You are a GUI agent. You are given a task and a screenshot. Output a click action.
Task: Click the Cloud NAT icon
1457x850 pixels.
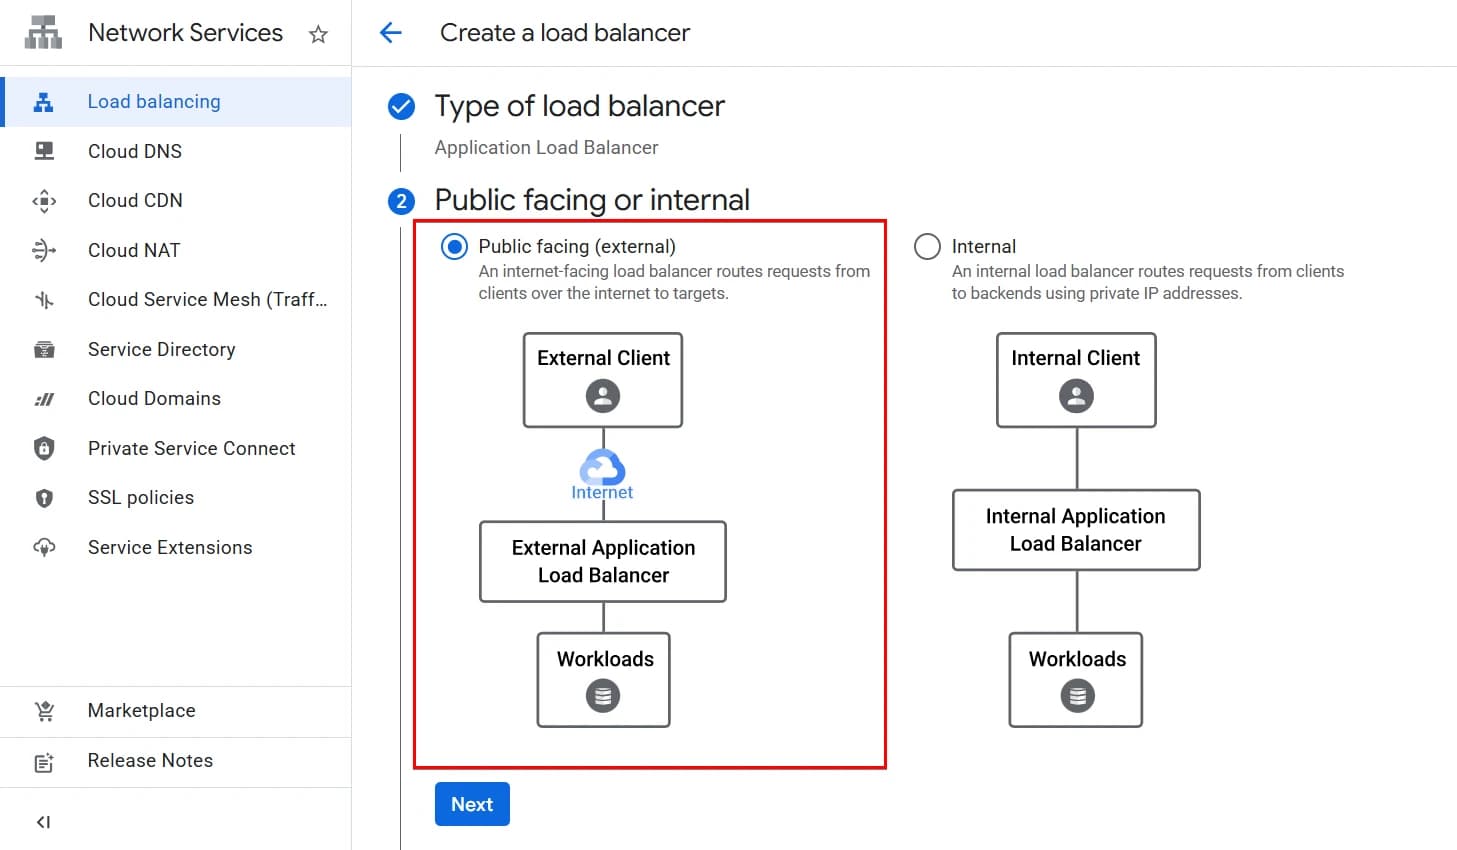[x=44, y=250]
